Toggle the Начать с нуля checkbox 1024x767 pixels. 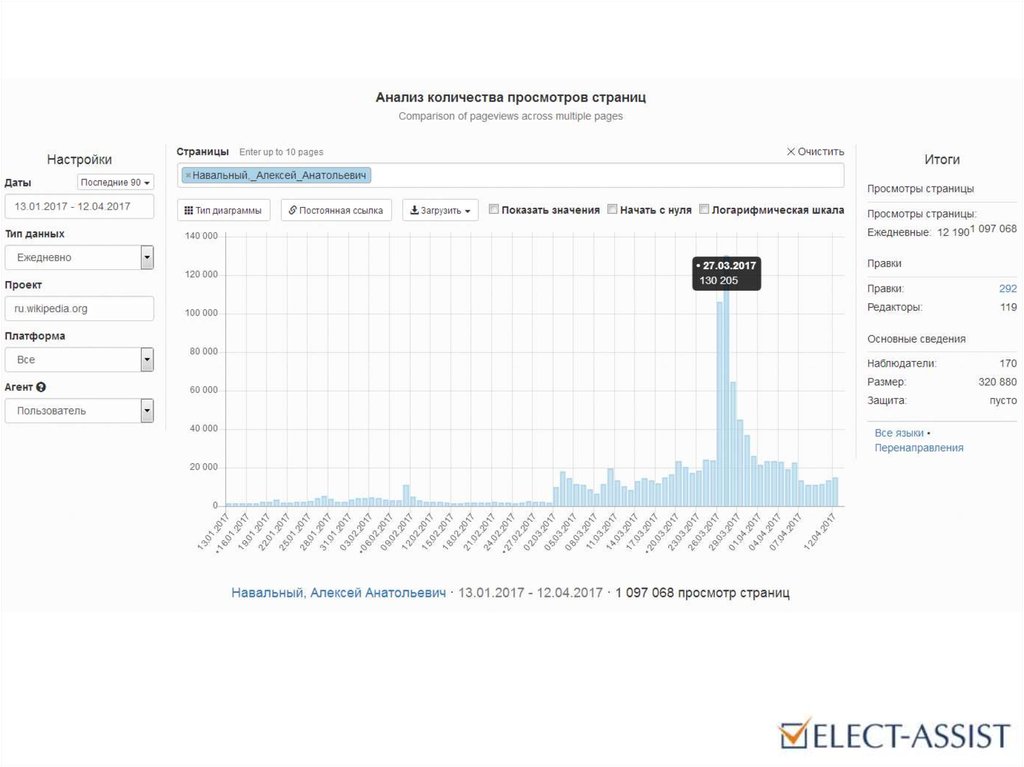(613, 210)
